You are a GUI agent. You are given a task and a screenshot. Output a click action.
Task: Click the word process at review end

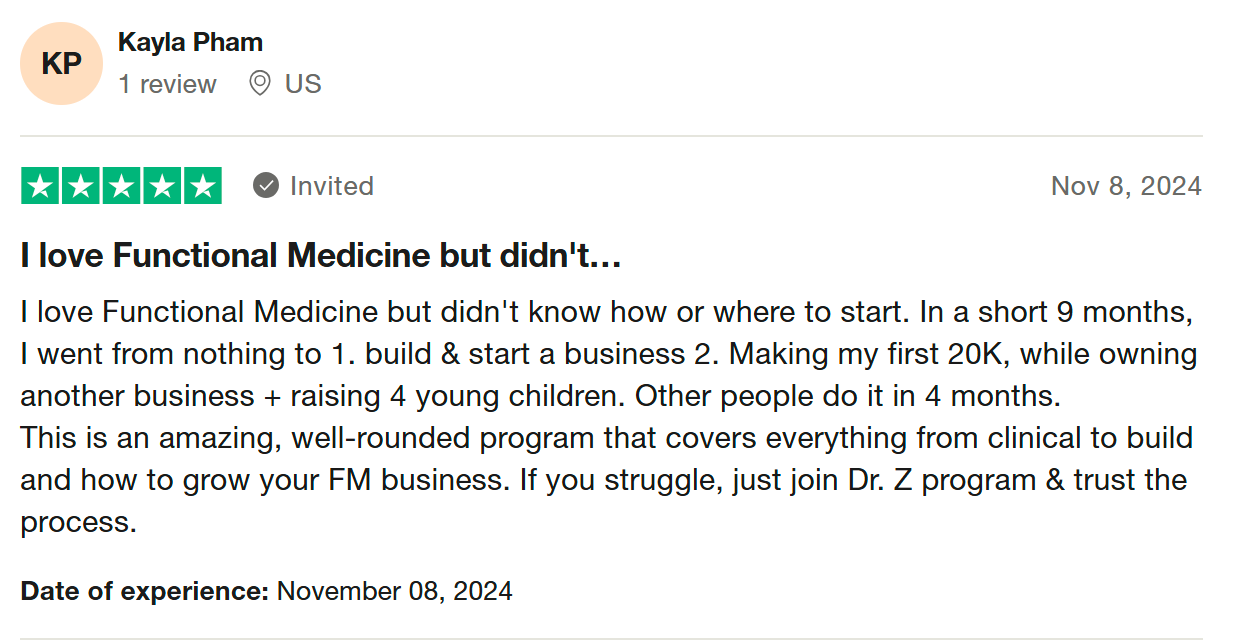click(78, 522)
